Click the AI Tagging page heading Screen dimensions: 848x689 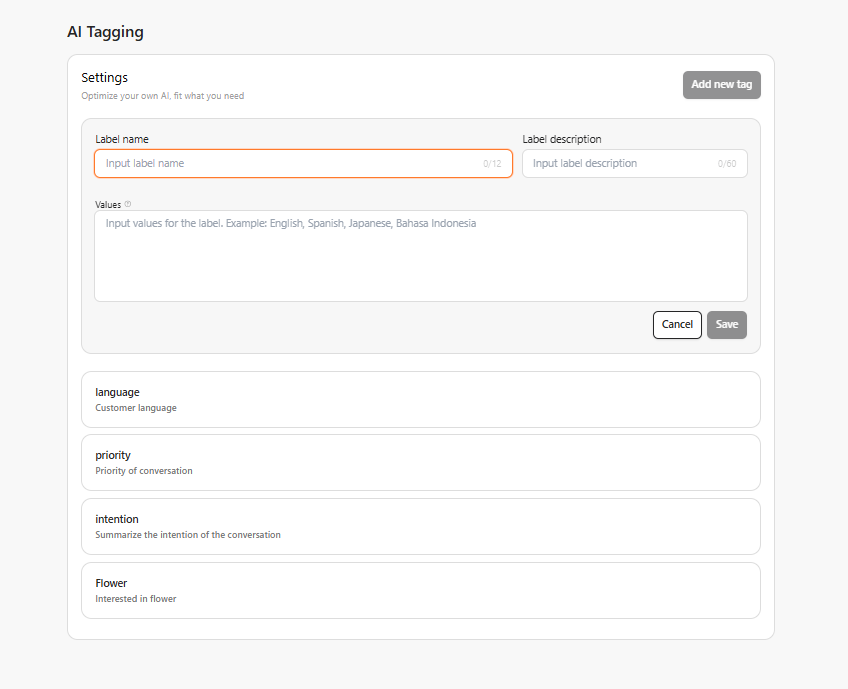[x=105, y=32]
